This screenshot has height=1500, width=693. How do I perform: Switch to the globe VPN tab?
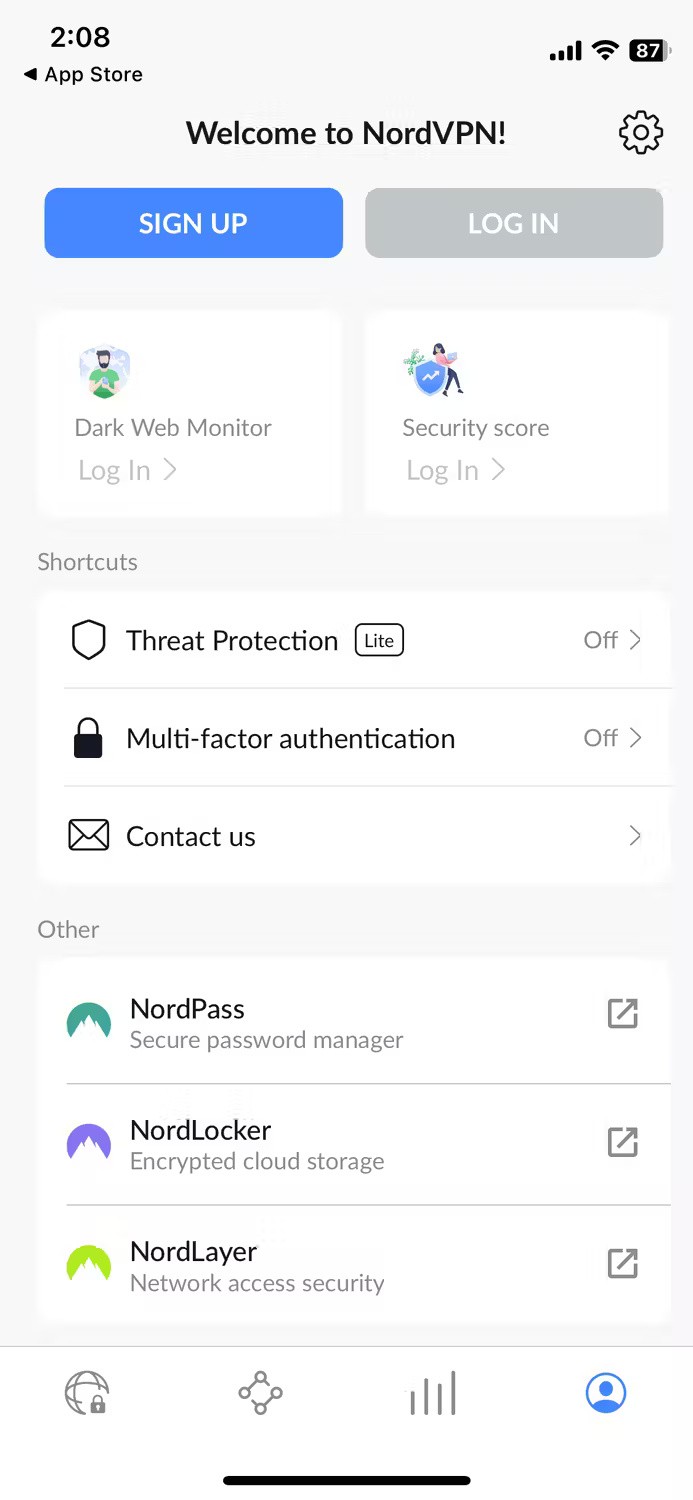87,1392
